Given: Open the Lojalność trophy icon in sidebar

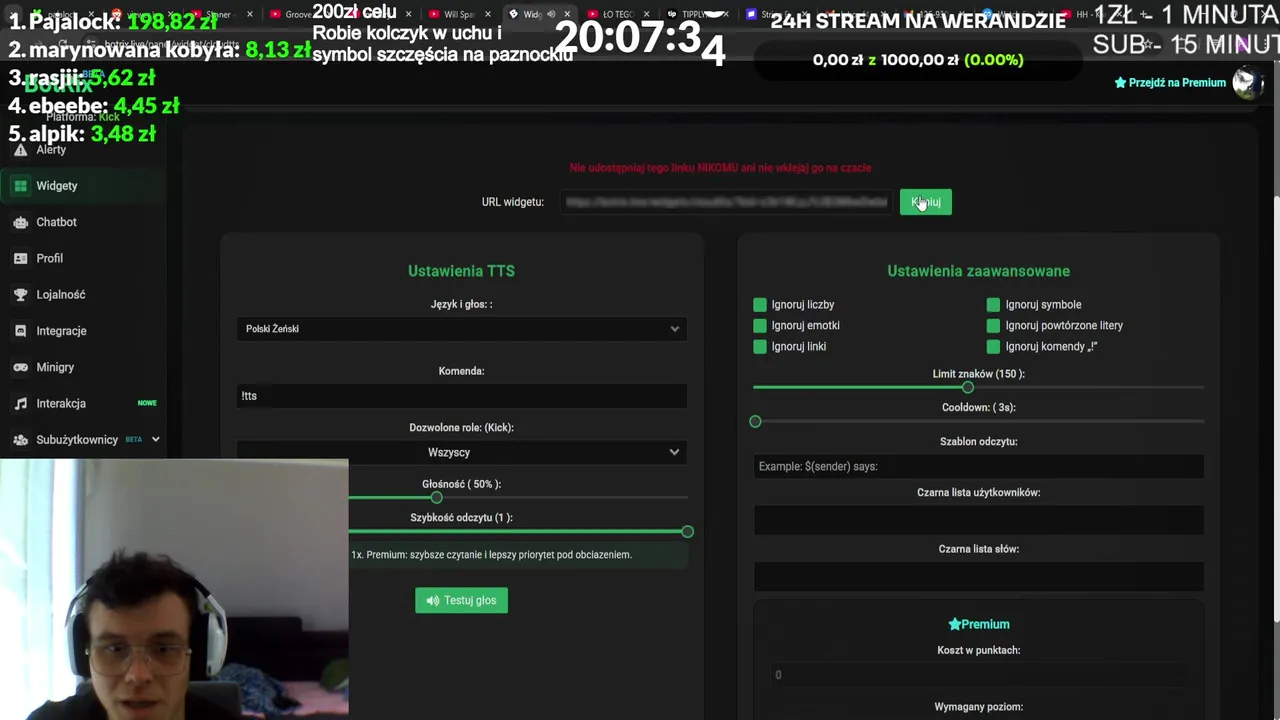Looking at the screenshot, I should point(20,295).
